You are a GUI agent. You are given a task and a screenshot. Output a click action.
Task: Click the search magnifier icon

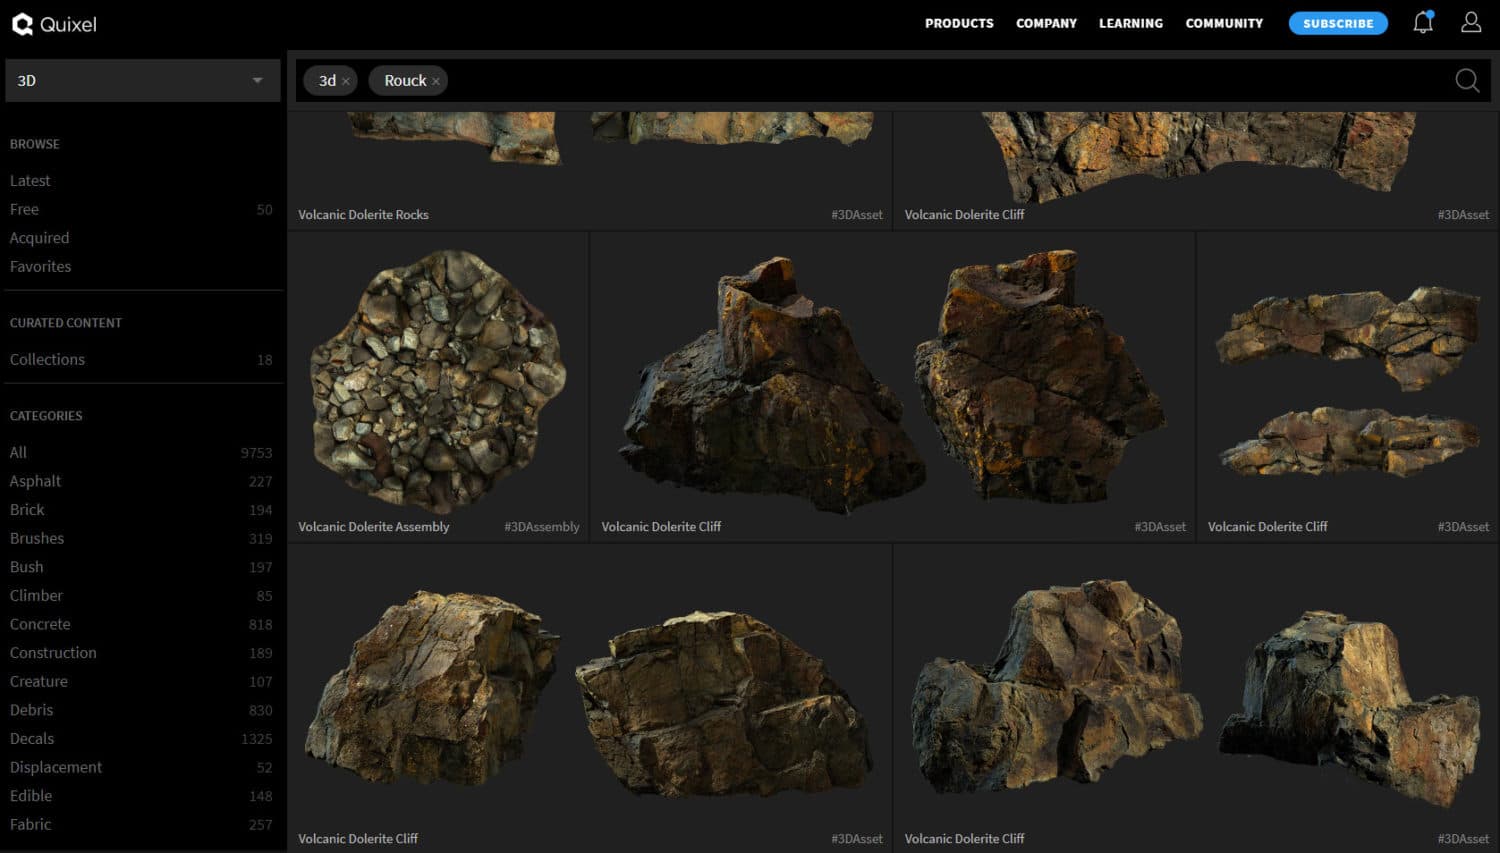coord(1466,81)
